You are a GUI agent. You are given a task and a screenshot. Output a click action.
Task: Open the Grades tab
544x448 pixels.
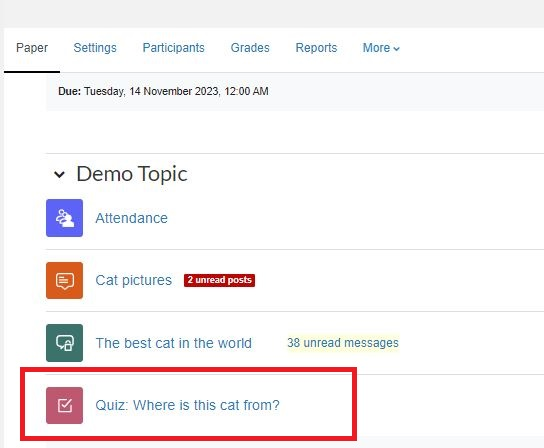coord(250,48)
